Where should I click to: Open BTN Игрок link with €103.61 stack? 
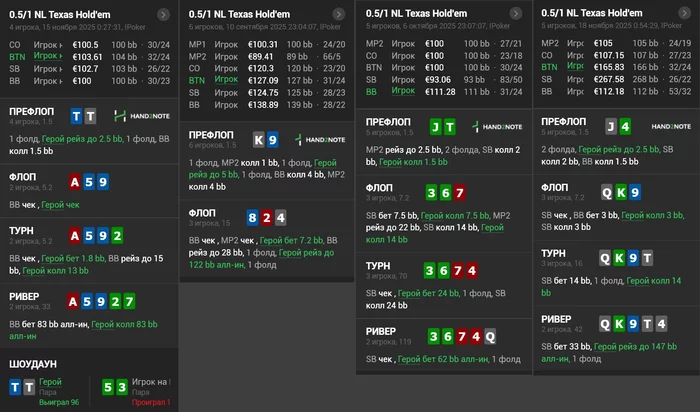(48, 56)
